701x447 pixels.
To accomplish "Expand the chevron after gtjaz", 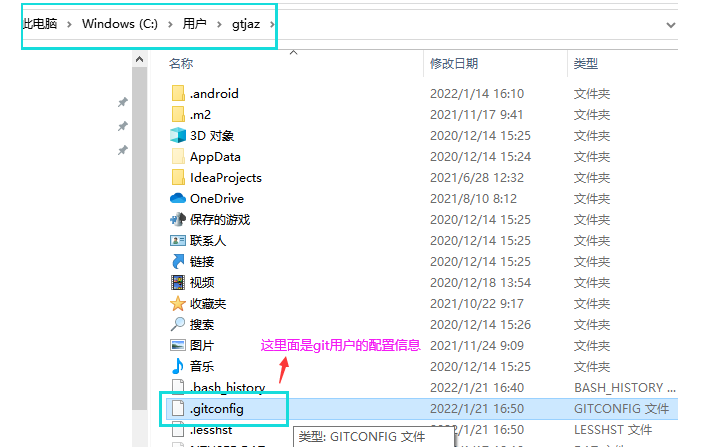I will click(272, 24).
